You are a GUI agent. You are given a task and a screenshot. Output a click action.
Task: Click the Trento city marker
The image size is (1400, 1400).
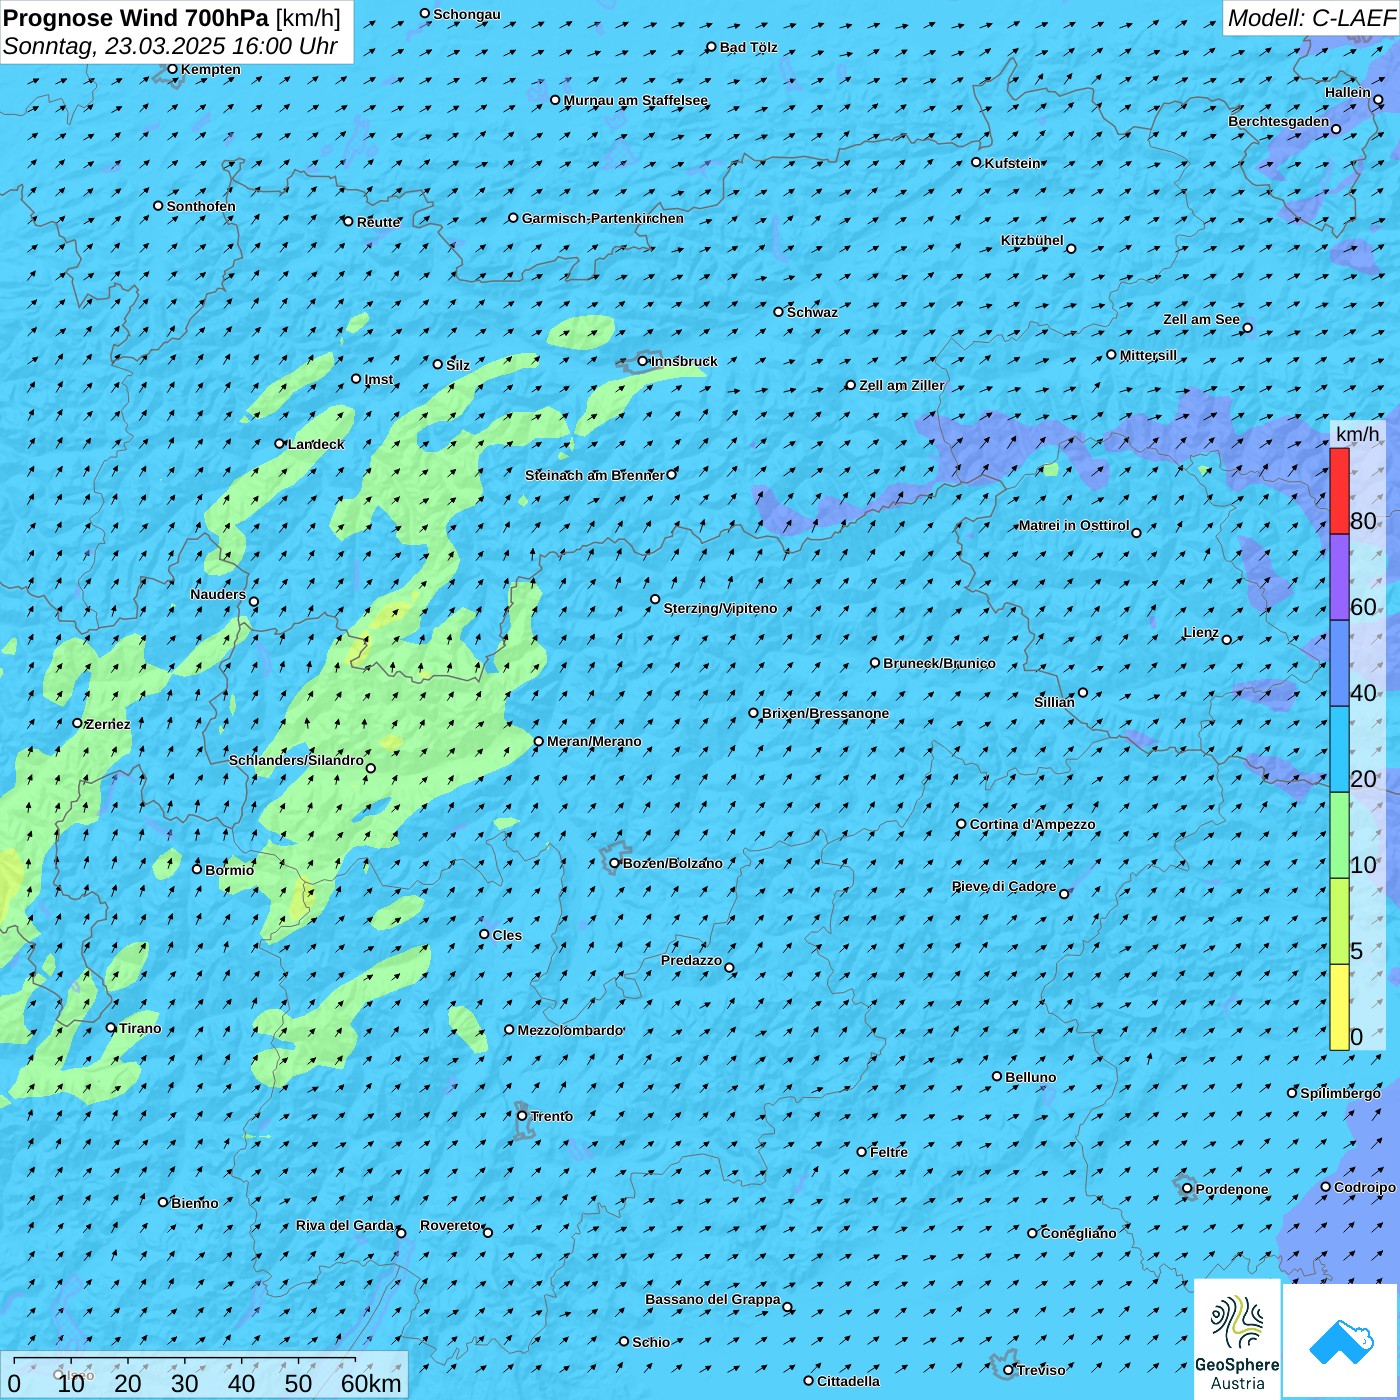(x=522, y=1116)
